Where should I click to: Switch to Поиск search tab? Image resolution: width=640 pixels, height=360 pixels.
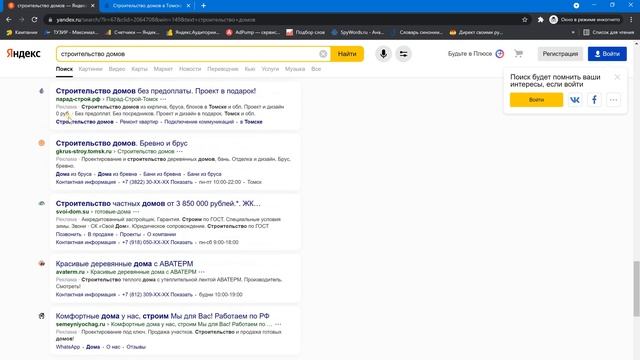coord(64,69)
